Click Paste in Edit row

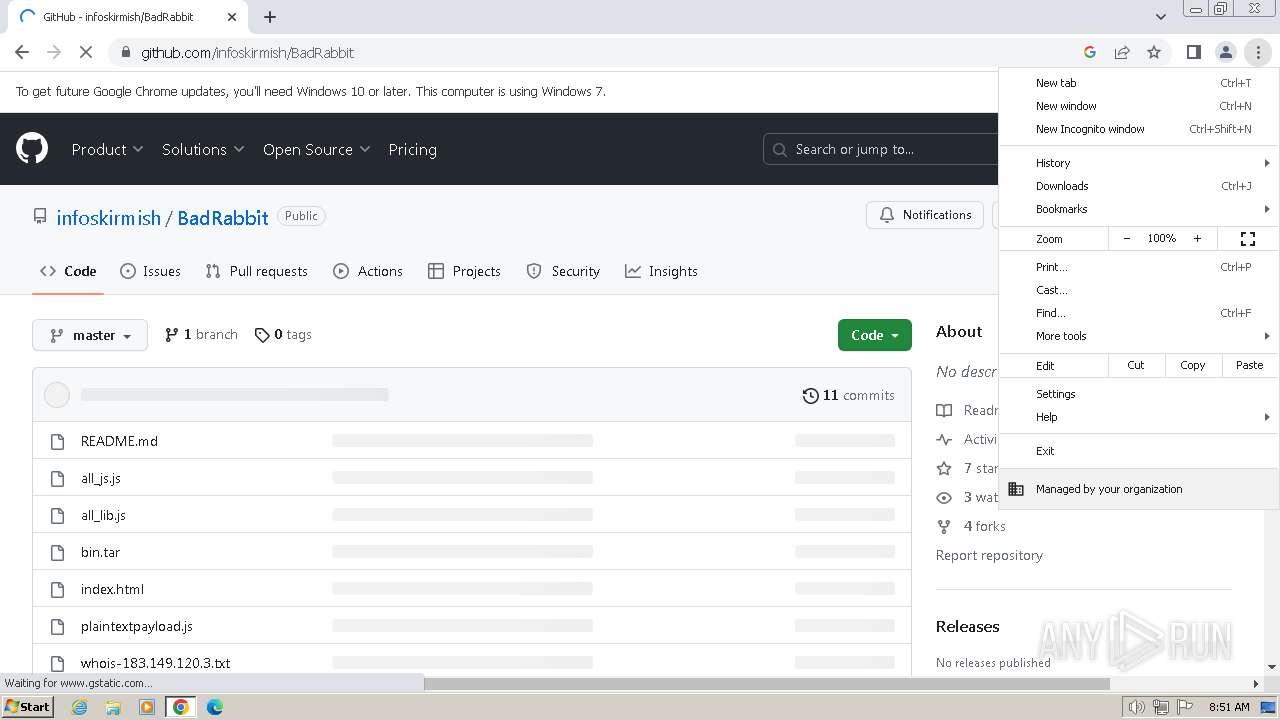pyautogui.click(x=1250, y=365)
